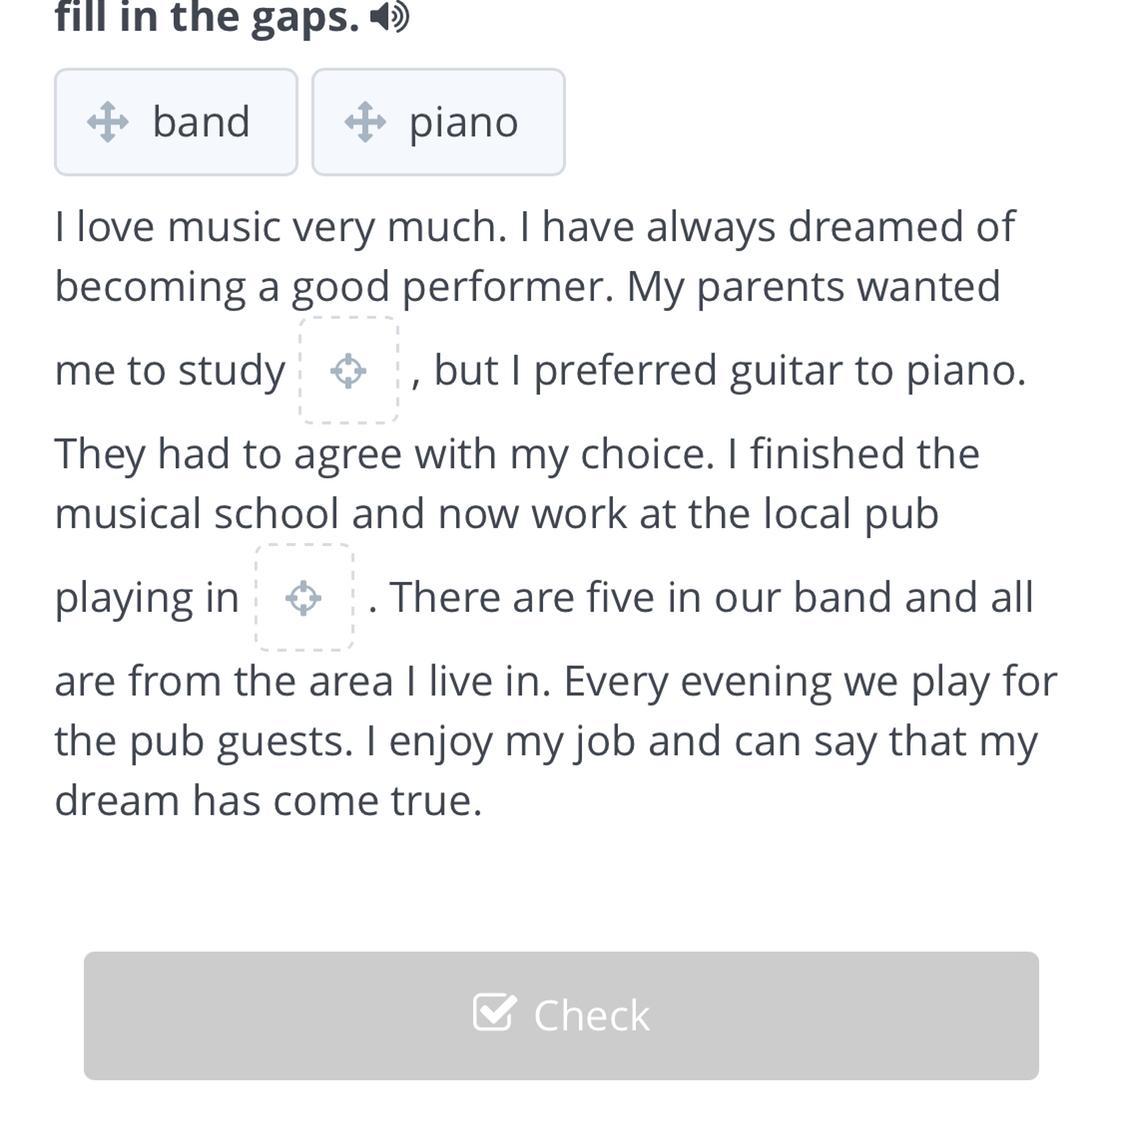Viewport: 1122px width, 1124px height.
Task: Click the move handle icon beside "piano"
Action: coord(364,123)
